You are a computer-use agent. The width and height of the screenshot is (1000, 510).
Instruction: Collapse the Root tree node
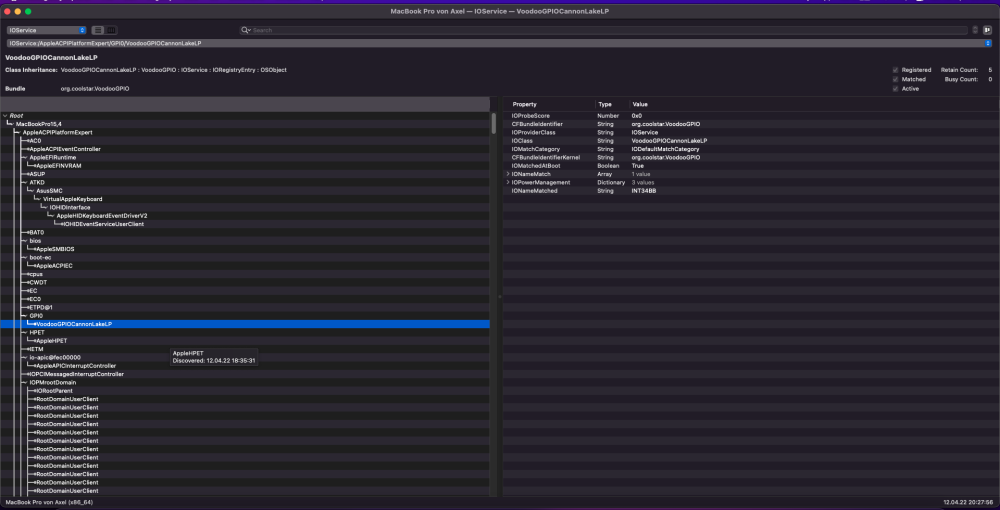[x=5, y=116]
